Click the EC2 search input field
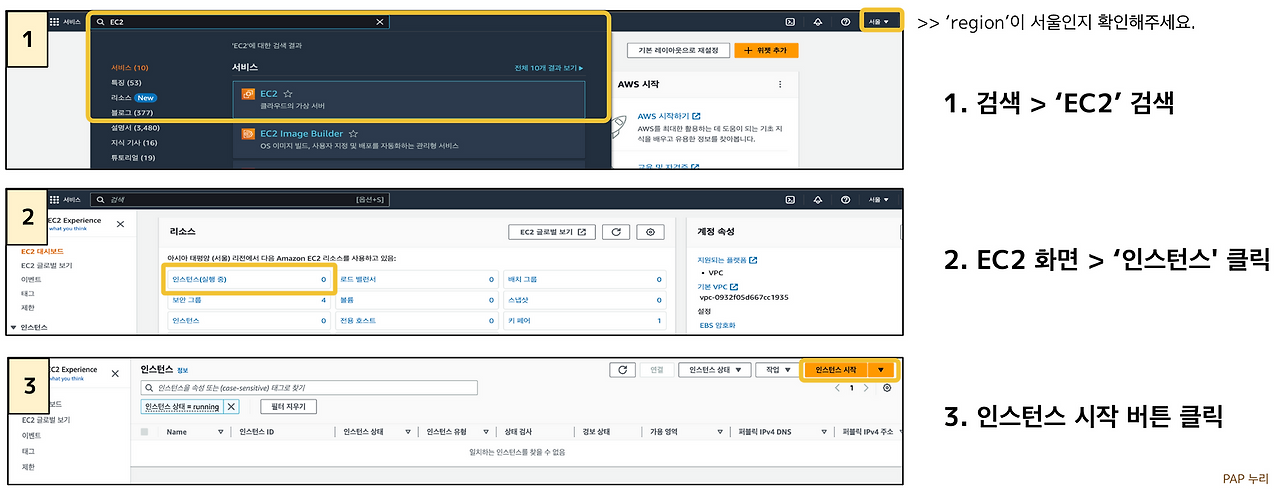This screenshot has height=494, width=1280. (239, 21)
